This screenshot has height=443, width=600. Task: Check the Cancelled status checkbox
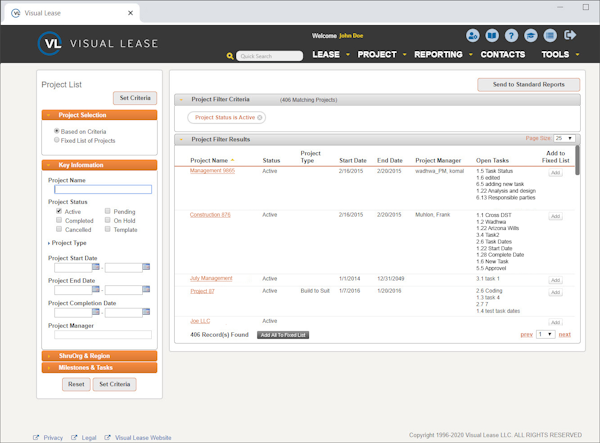tap(59, 229)
